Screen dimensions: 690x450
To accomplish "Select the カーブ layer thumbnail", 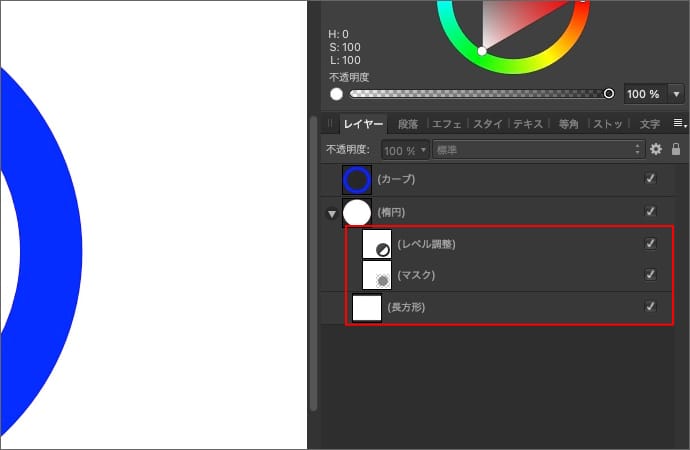I will pyautogui.click(x=357, y=180).
